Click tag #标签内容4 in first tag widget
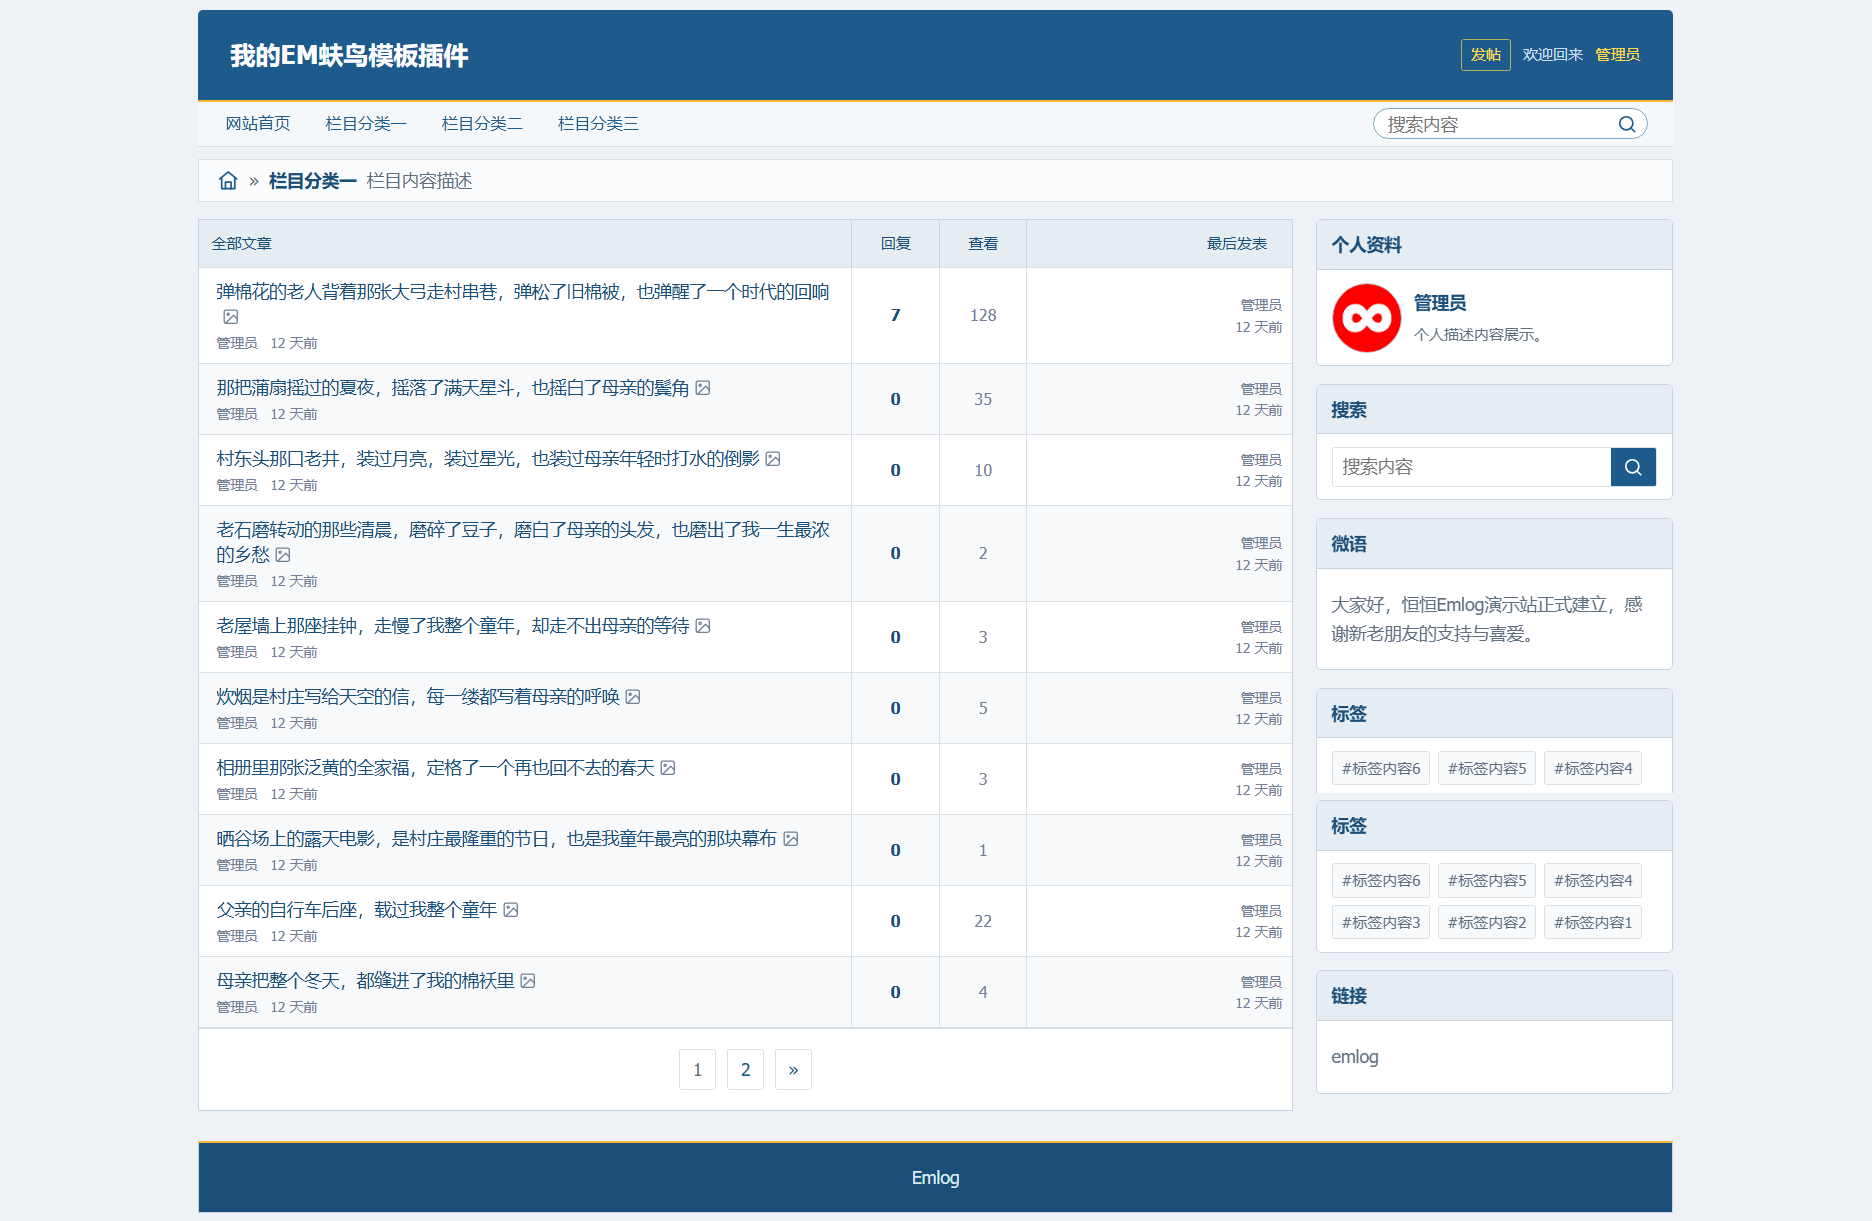This screenshot has width=1872, height=1221. (1593, 769)
